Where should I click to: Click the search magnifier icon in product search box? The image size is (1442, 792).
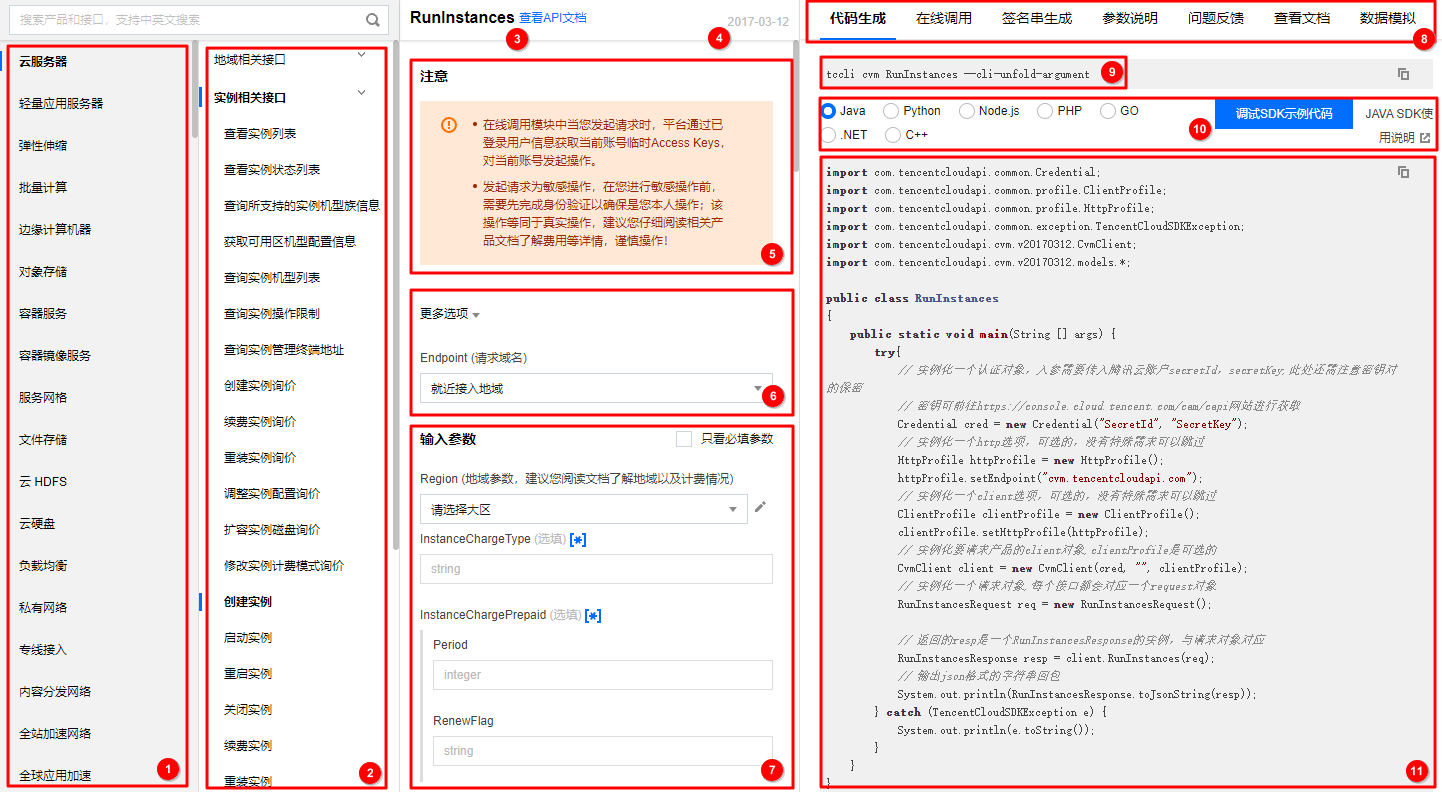371,19
